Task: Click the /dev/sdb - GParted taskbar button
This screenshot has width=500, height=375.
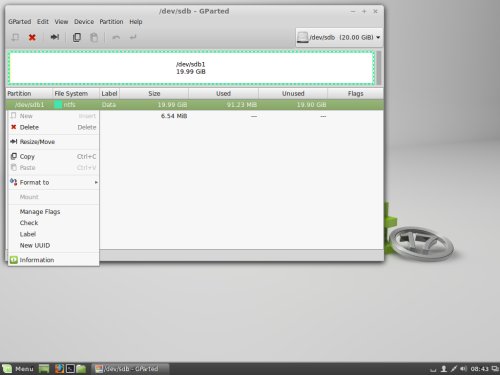Action: coord(130,369)
